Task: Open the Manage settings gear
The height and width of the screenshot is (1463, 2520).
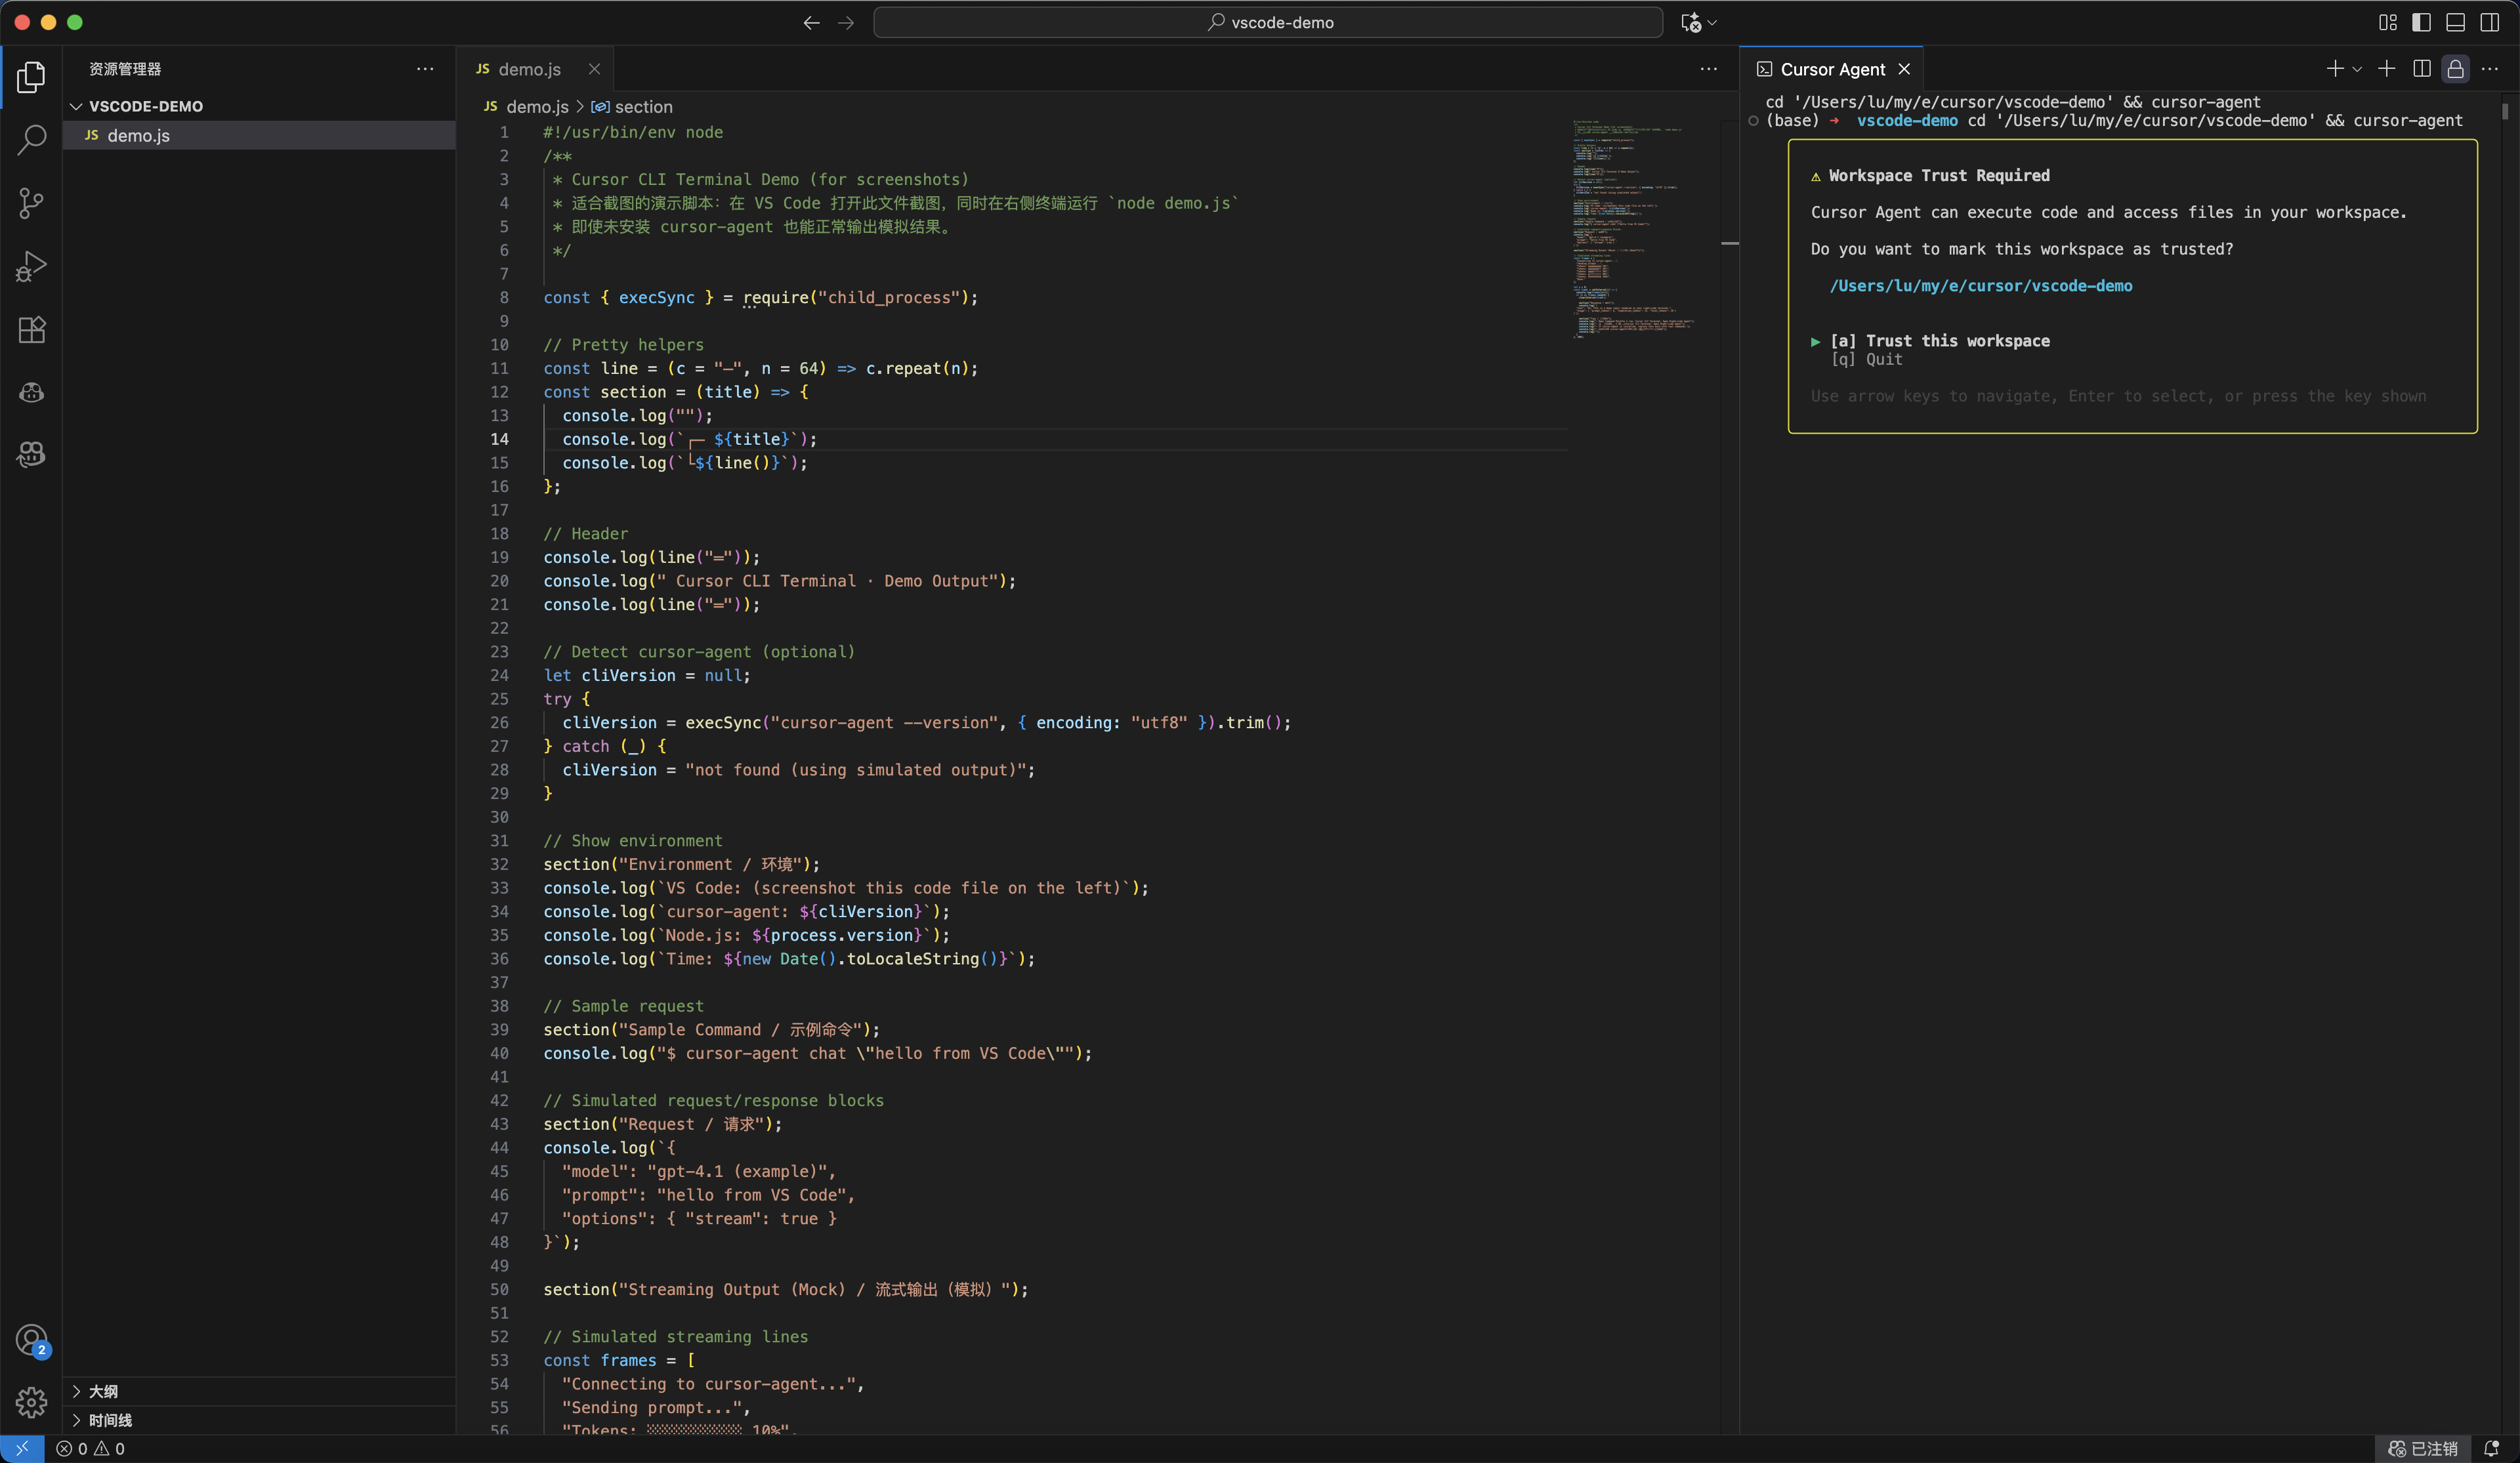Action: pyautogui.click(x=31, y=1402)
